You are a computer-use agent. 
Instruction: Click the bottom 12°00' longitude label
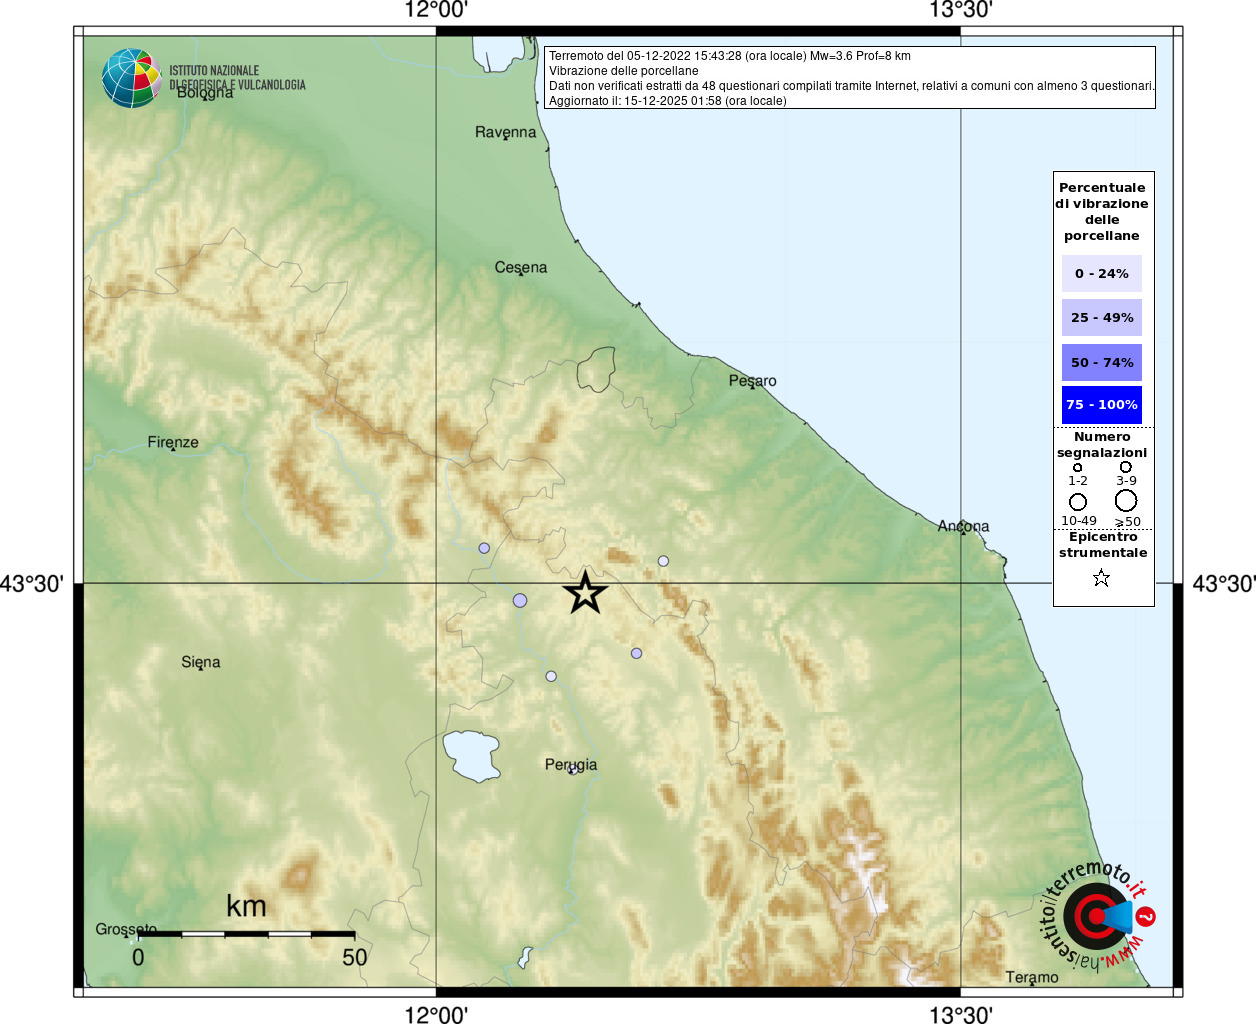(x=436, y=1015)
